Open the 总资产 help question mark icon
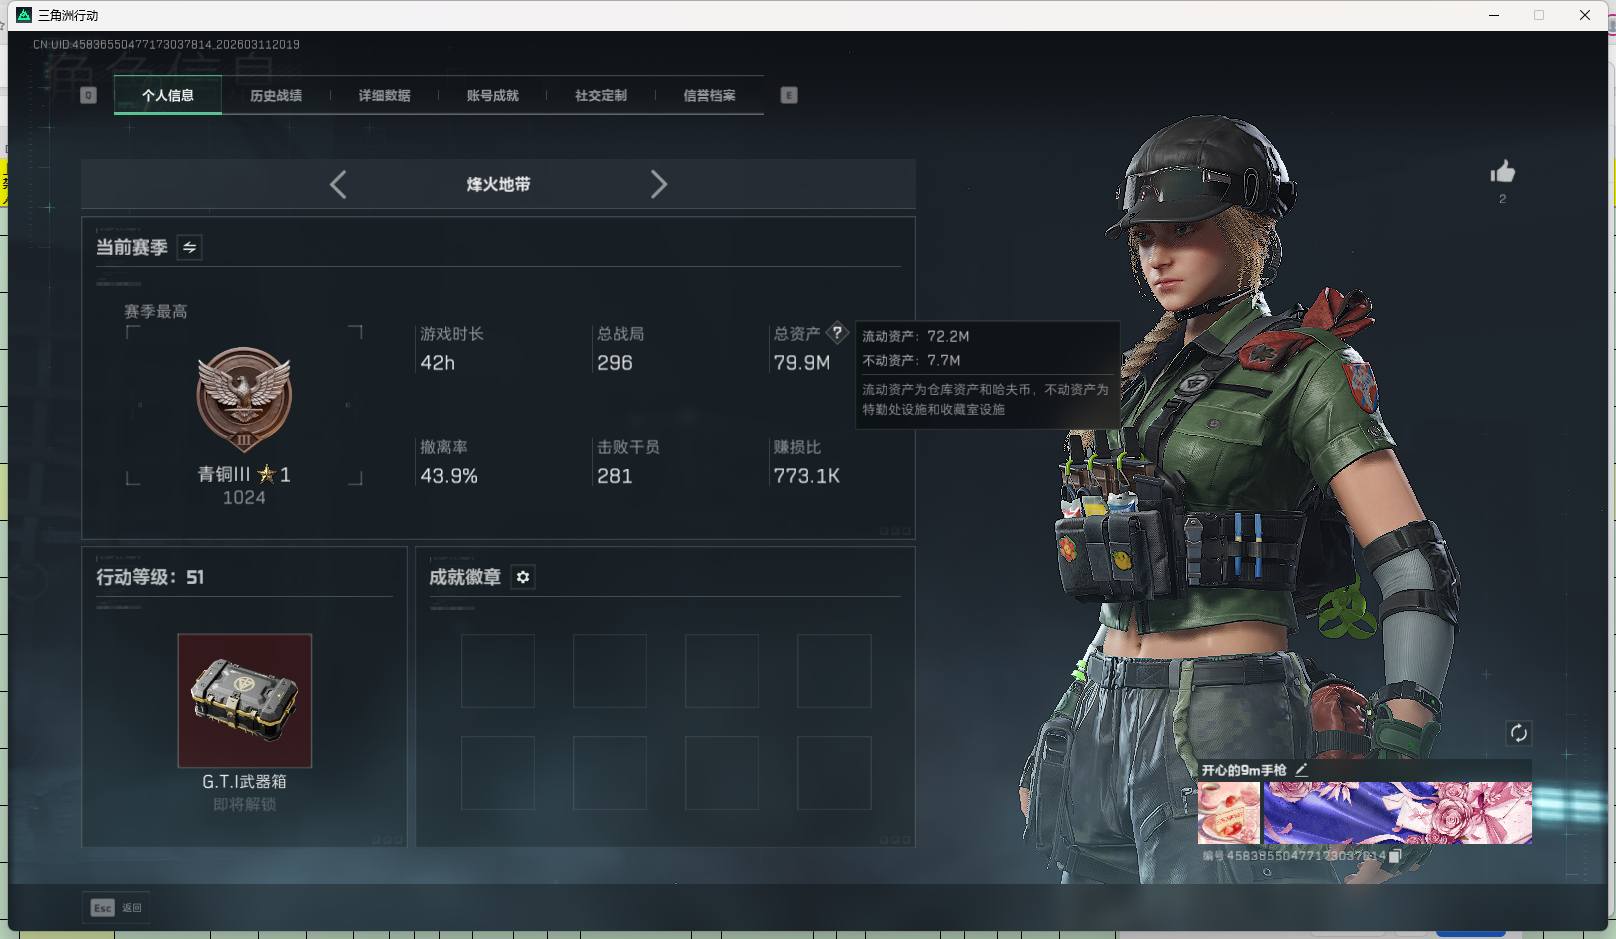The image size is (1616, 939). 838,333
